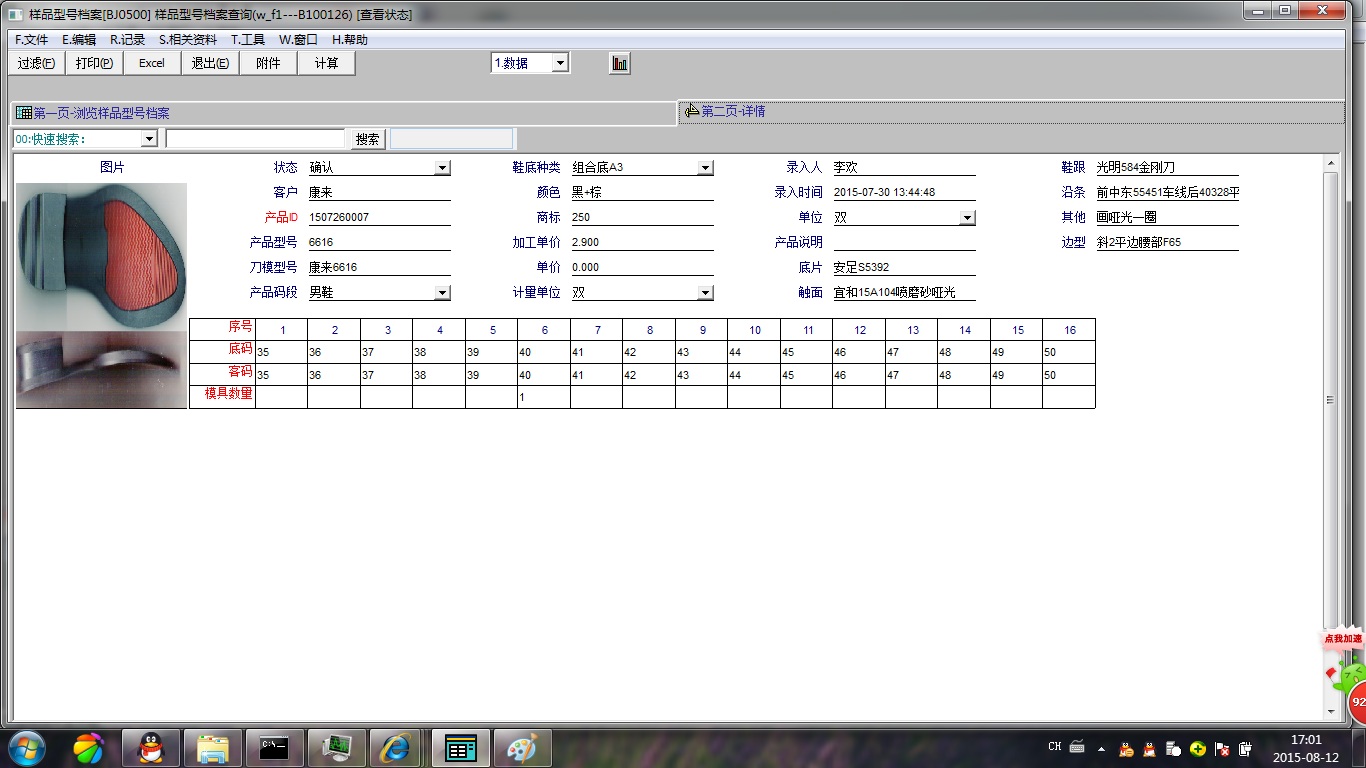This screenshot has height=768, width=1366.
Task: Click the 客户 field 康来
Action: 378,193
